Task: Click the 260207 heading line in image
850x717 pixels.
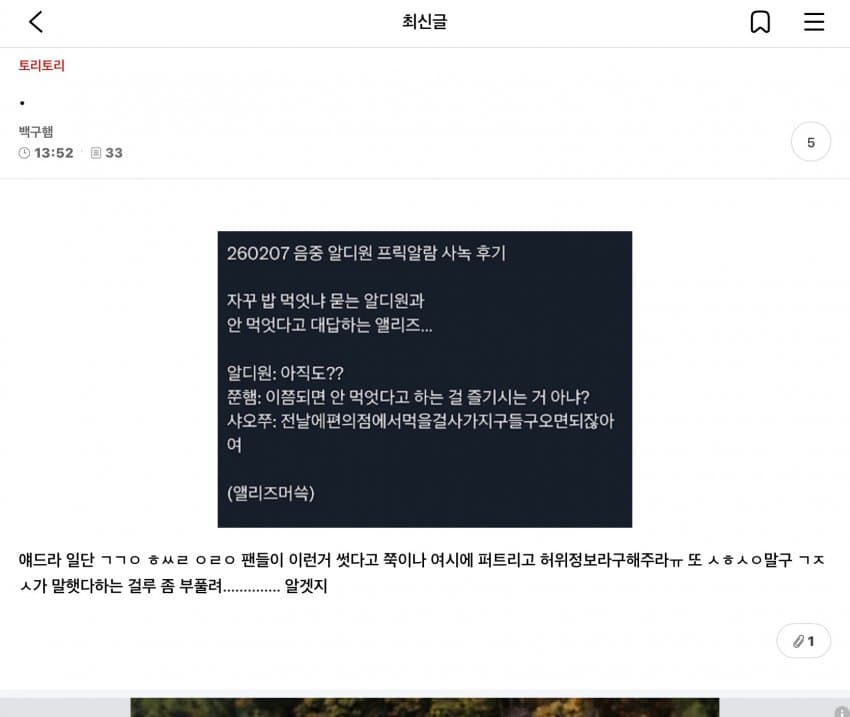Action: coord(366,253)
